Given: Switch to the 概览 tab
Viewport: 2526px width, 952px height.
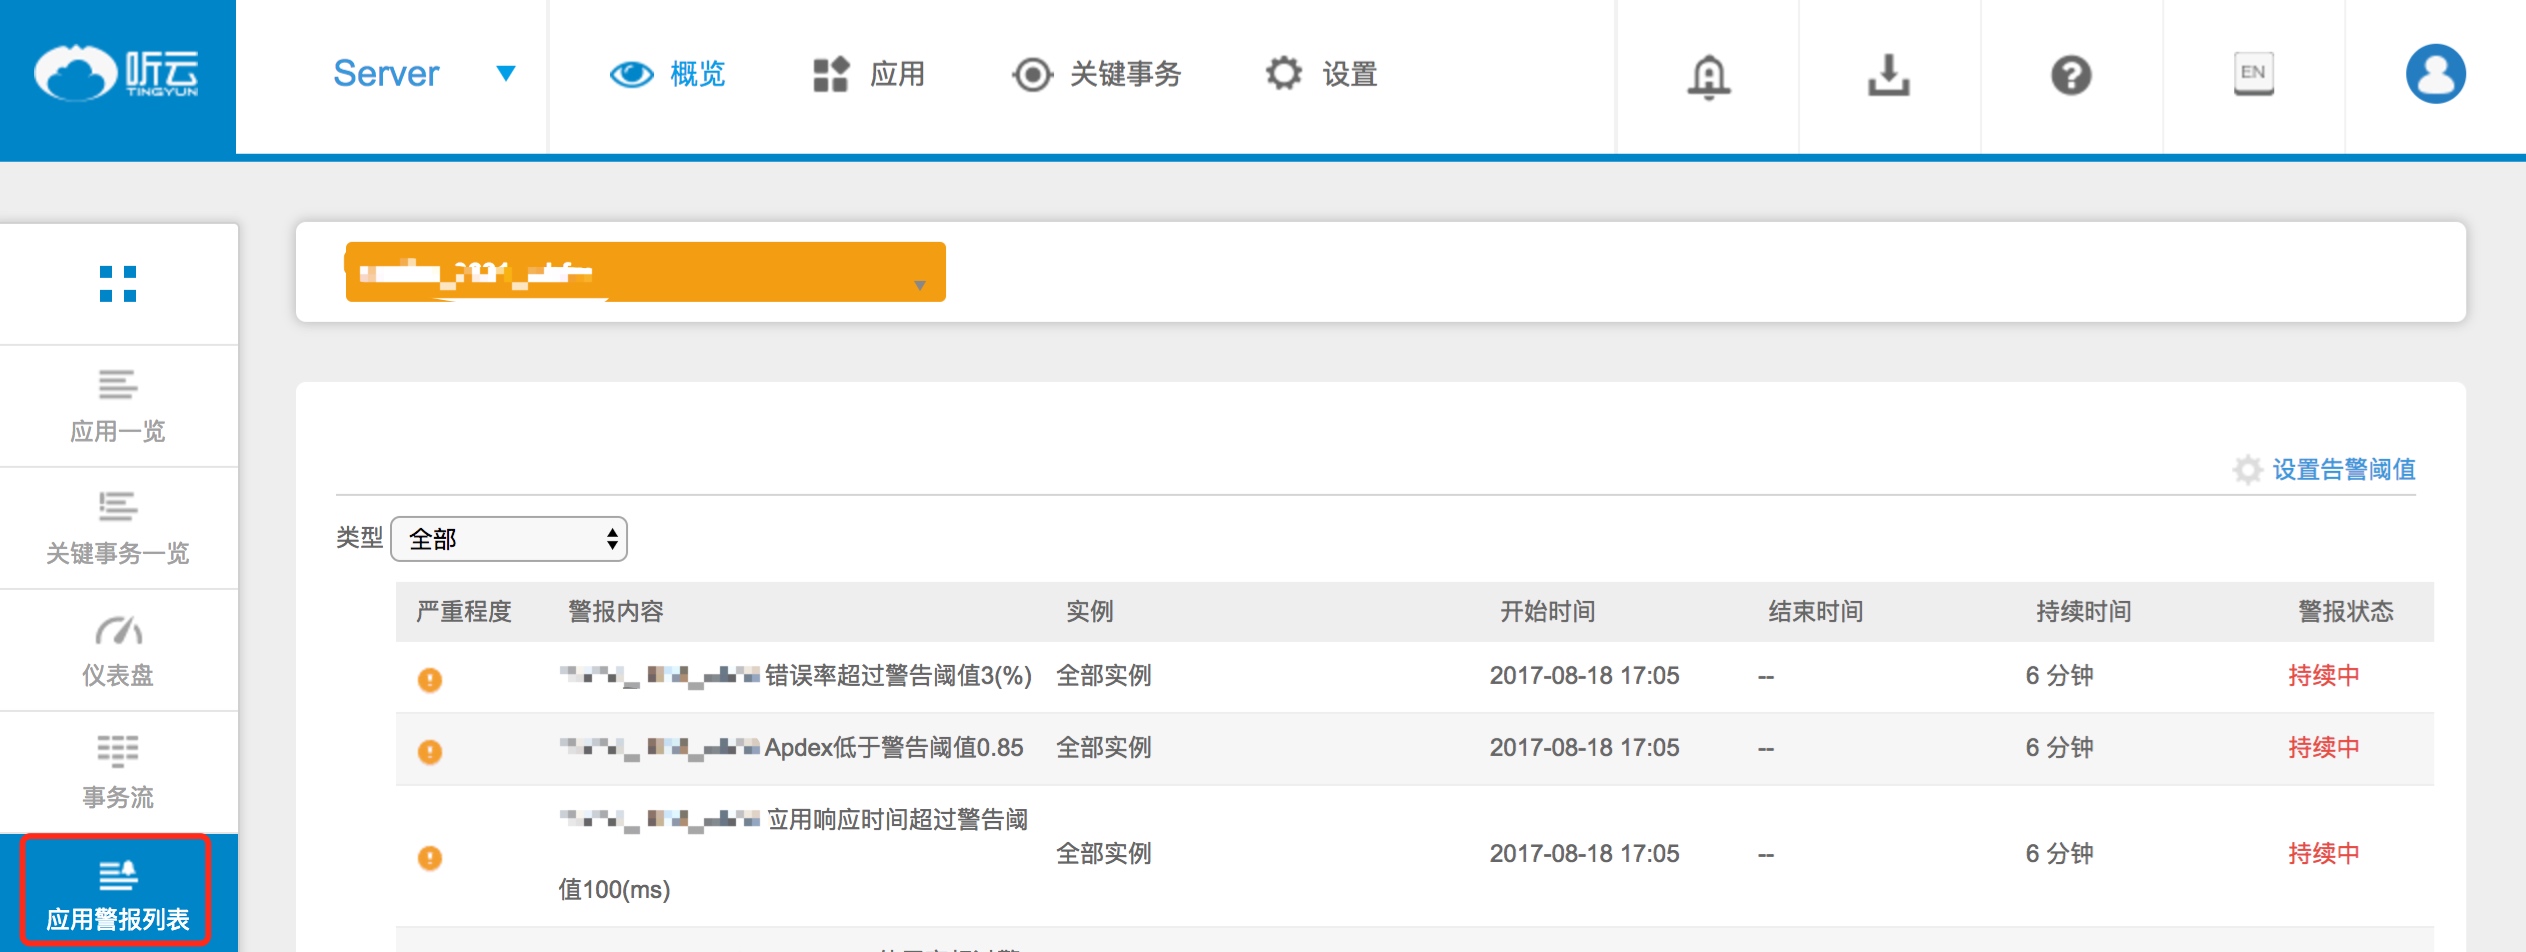Looking at the screenshot, I should click(697, 74).
